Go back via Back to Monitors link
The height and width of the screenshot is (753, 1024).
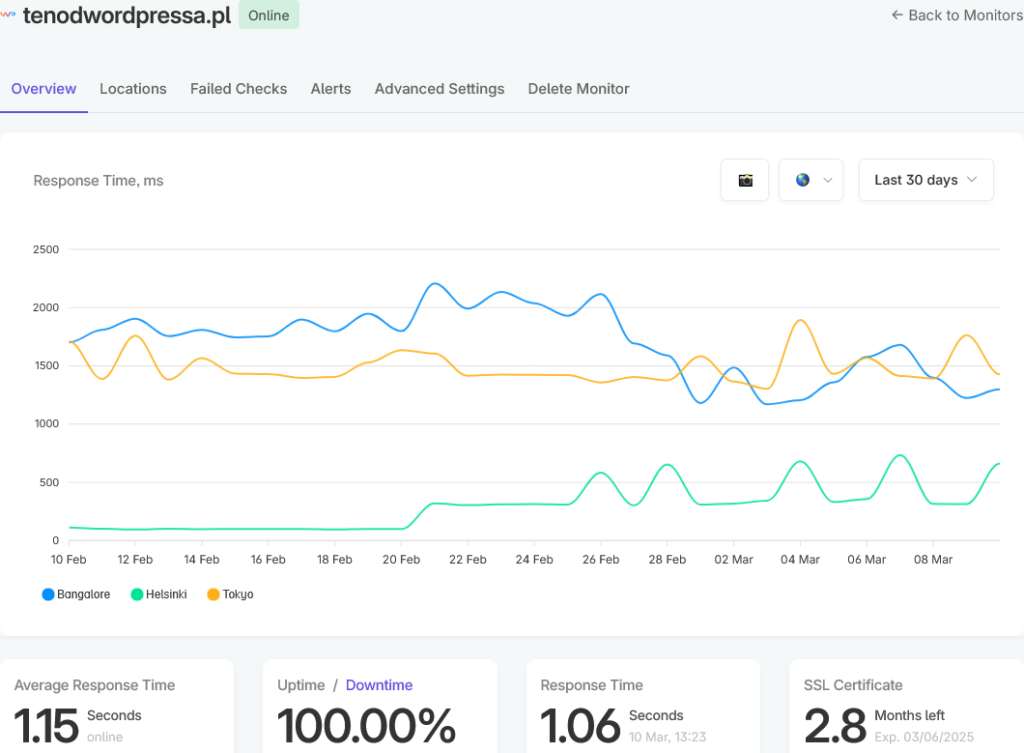(x=957, y=15)
